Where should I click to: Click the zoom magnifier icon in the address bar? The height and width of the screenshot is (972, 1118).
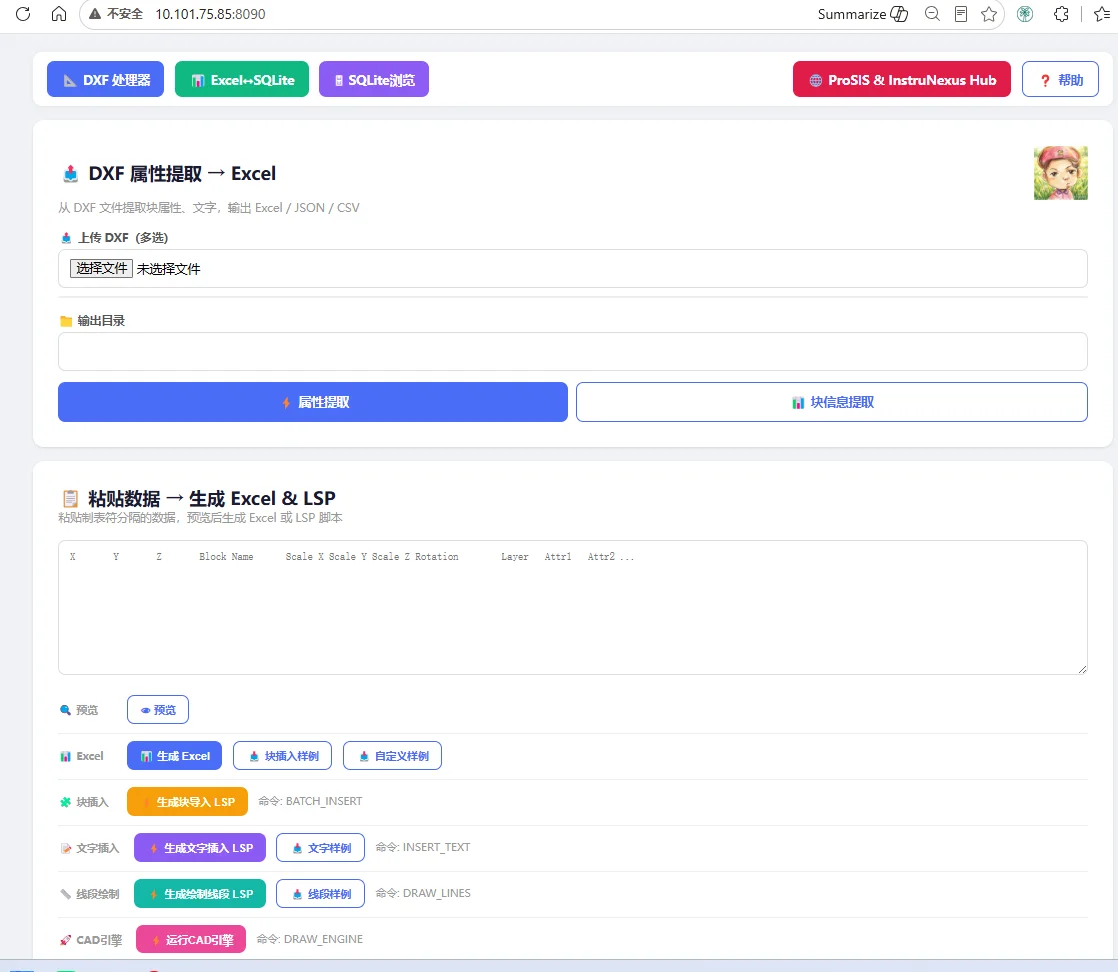pos(932,14)
